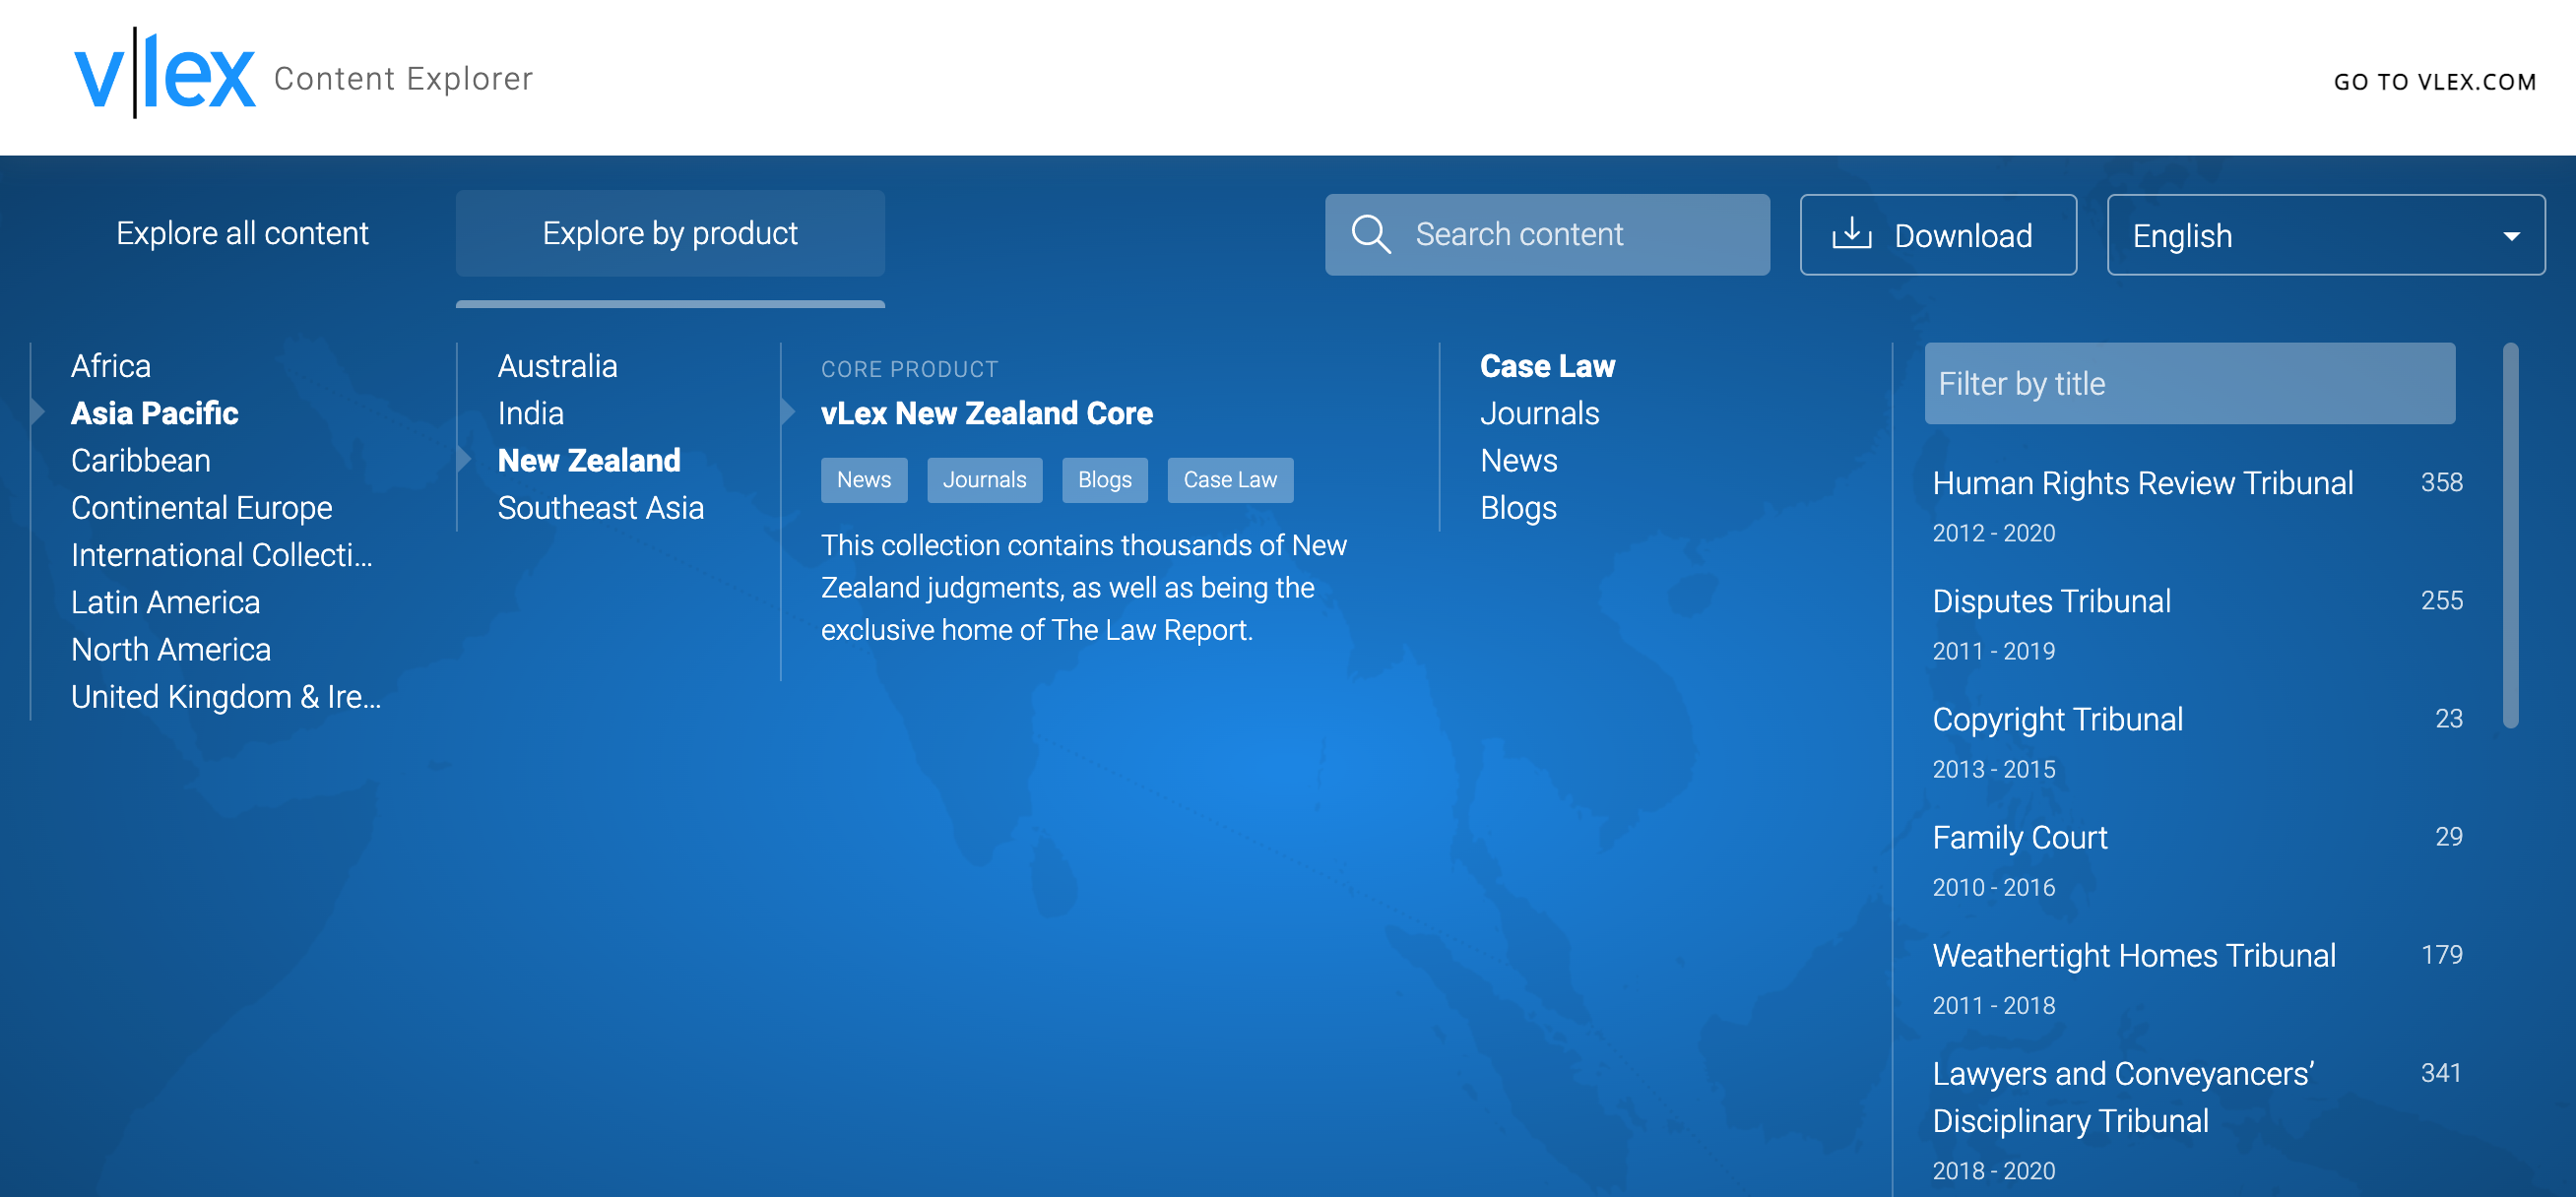The width and height of the screenshot is (2576, 1197).
Task: Open Weathertight Homes Tribunal entry
Action: [x=2134, y=955]
